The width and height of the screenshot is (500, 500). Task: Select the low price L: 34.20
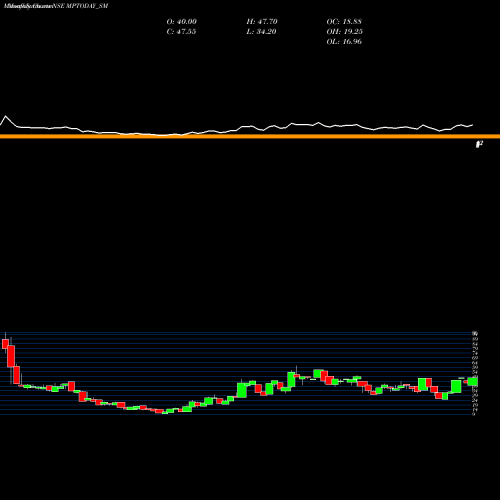pyautogui.click(x=261, y=31)
